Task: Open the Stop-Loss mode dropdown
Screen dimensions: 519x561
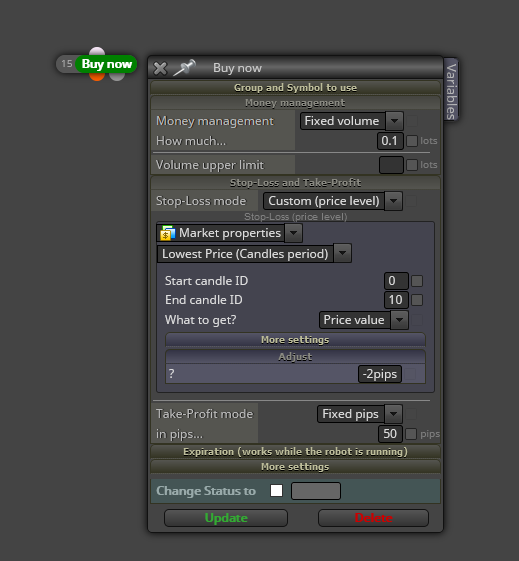Action: pos(333,201)
